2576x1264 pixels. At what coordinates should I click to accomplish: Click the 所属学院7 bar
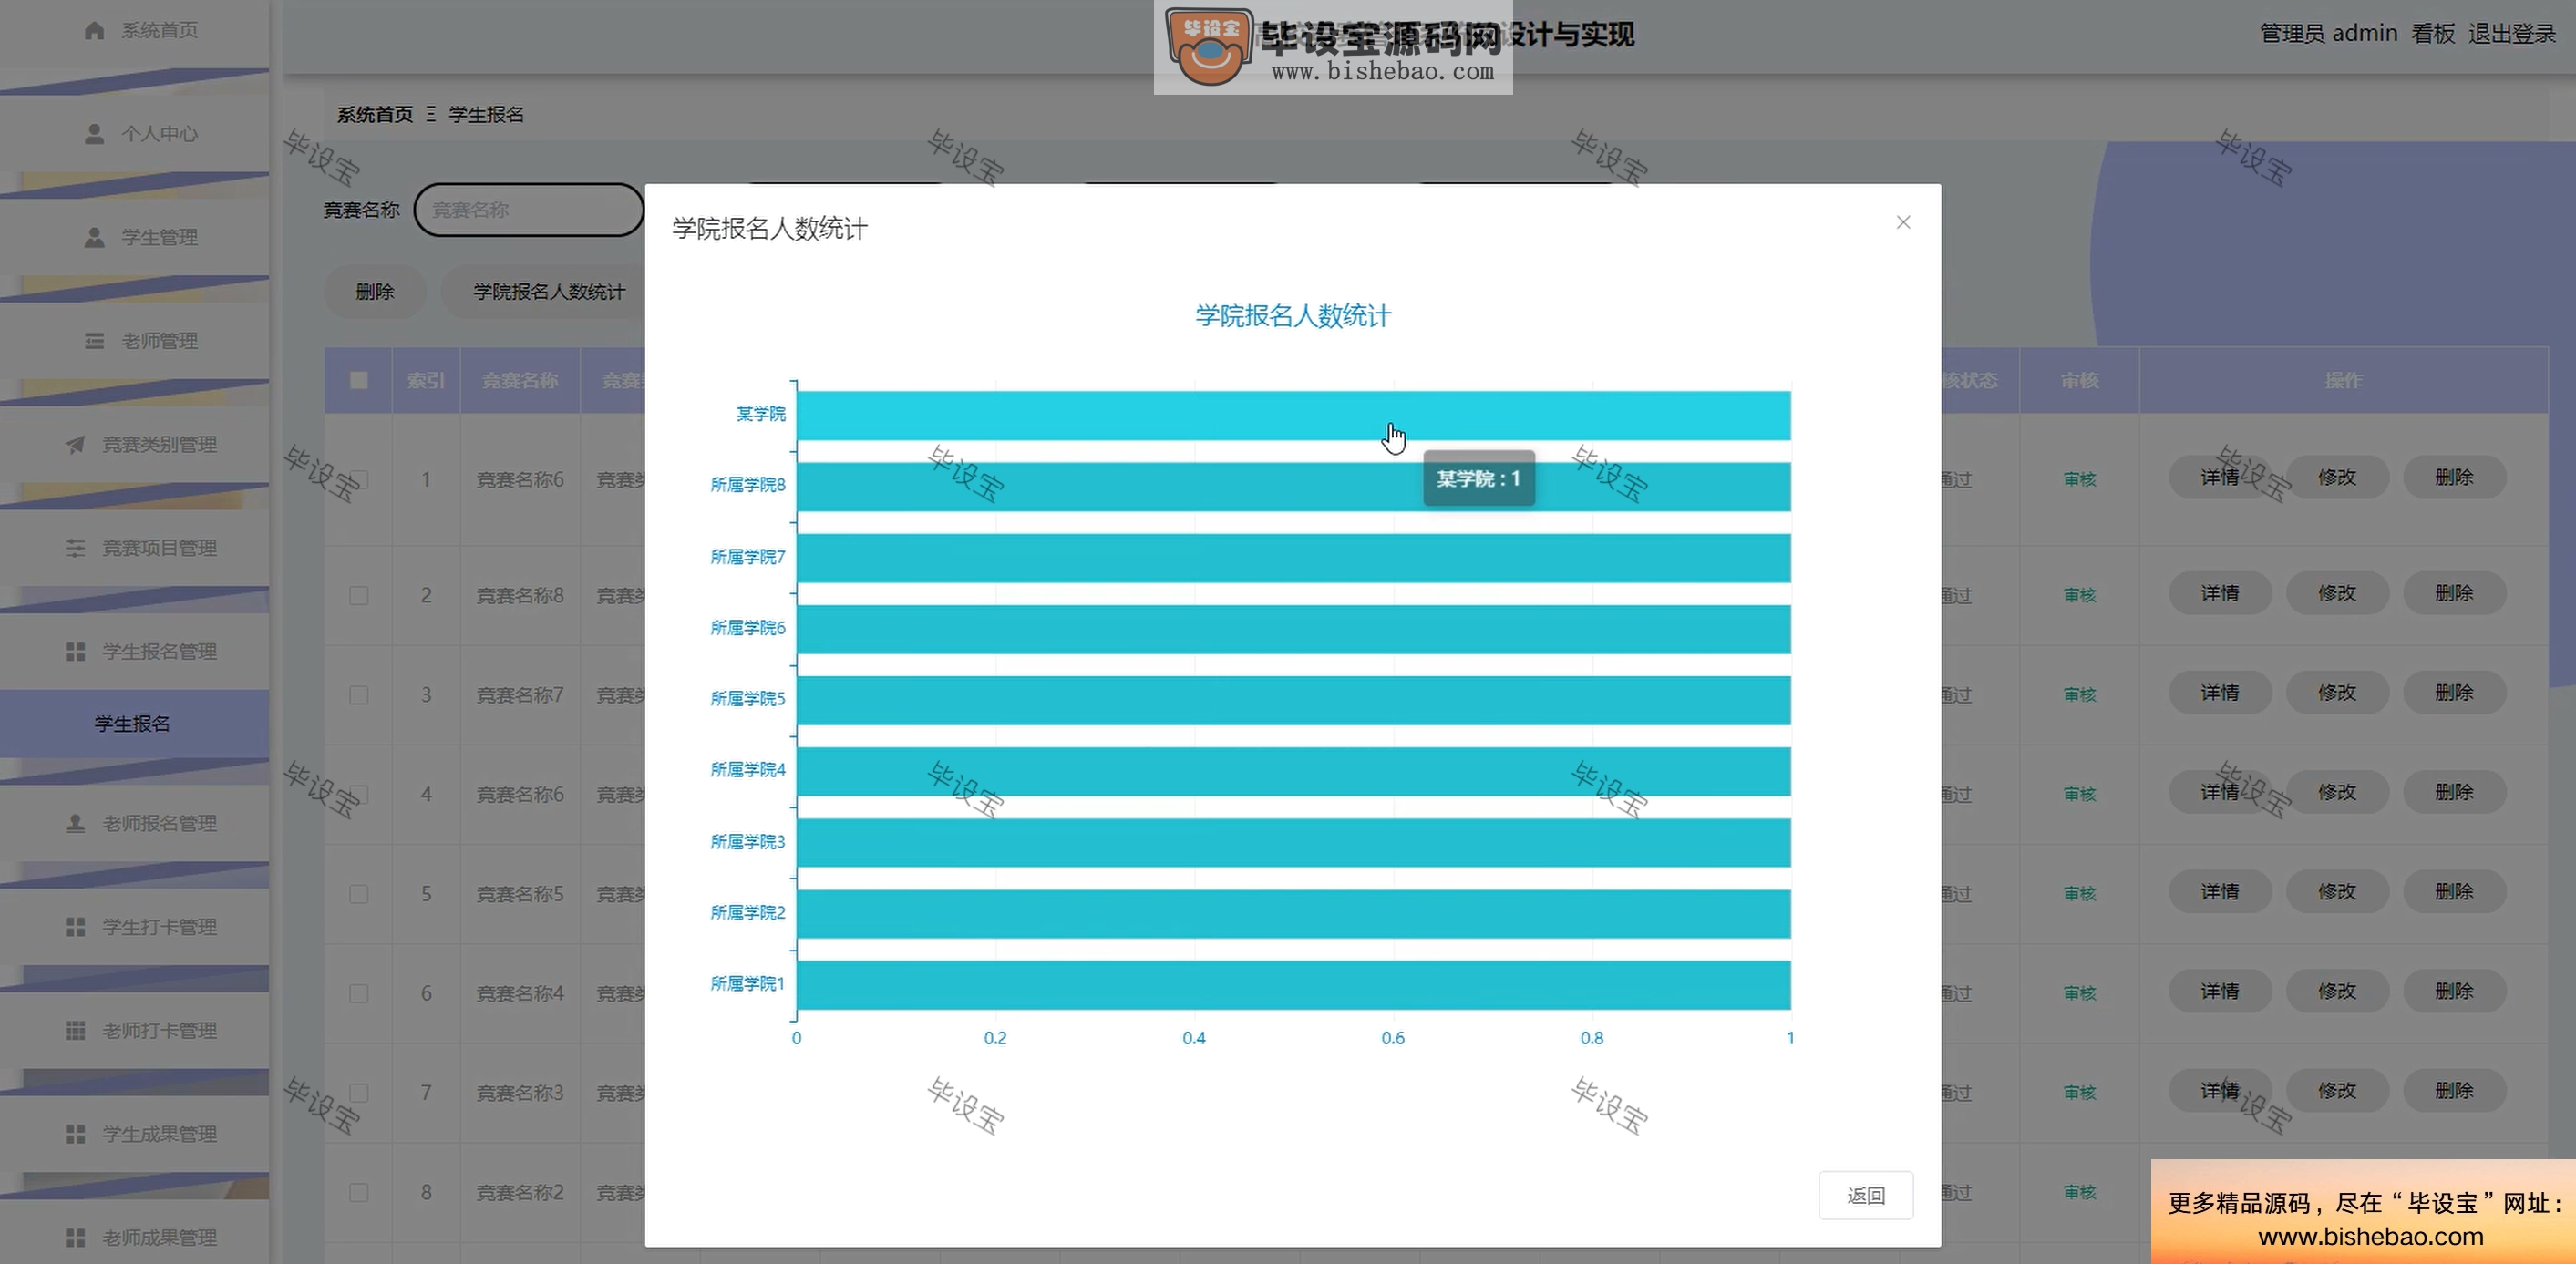pyautogui.click(x=1293, y=558)
